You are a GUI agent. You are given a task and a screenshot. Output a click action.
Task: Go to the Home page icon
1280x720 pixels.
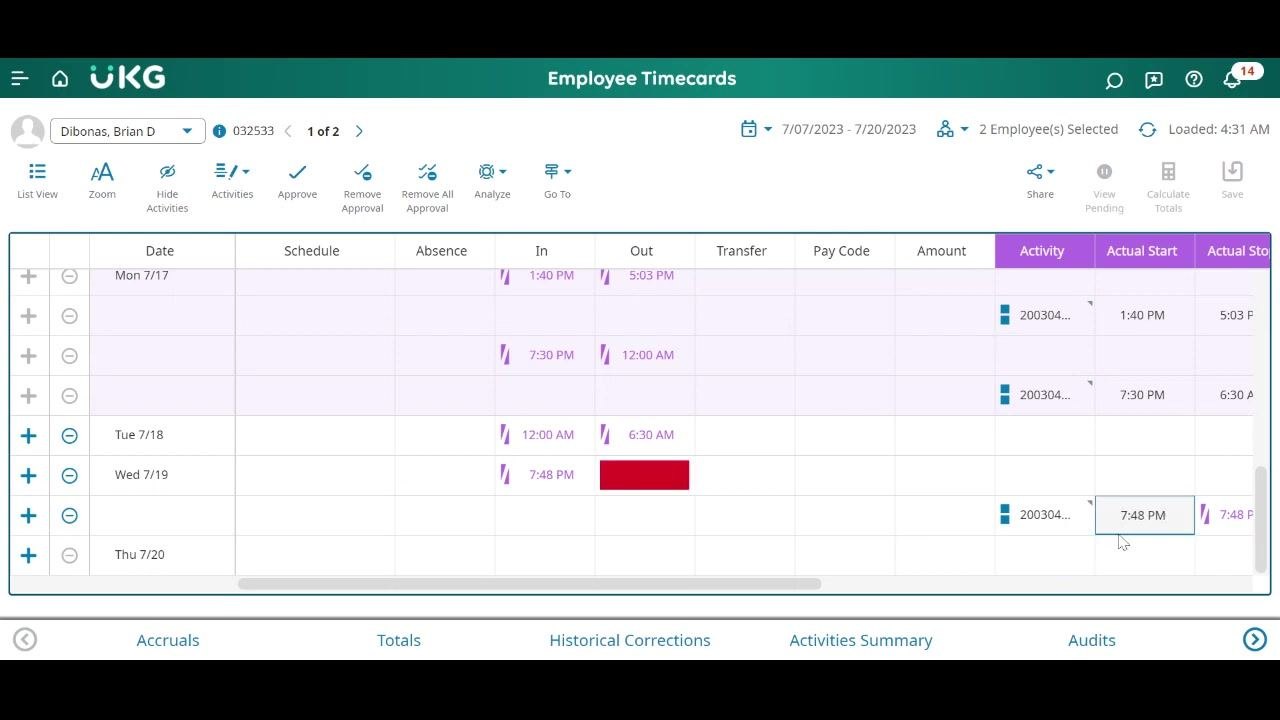click(60, 79)
